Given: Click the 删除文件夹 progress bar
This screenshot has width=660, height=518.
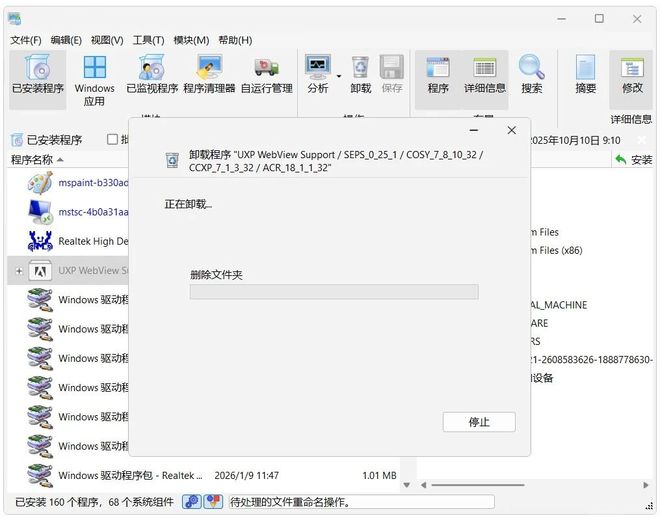Looking at the screenshot, I should coord(334,292).
